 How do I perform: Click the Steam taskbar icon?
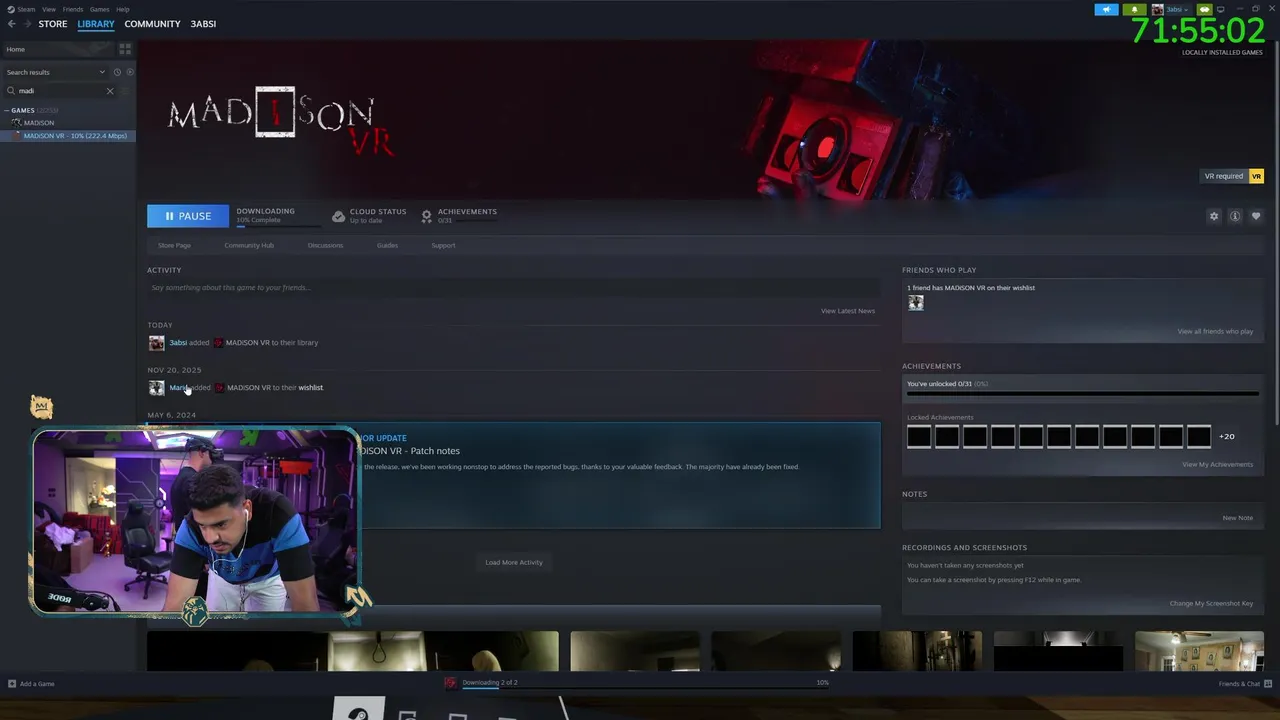tap(357, 709)
